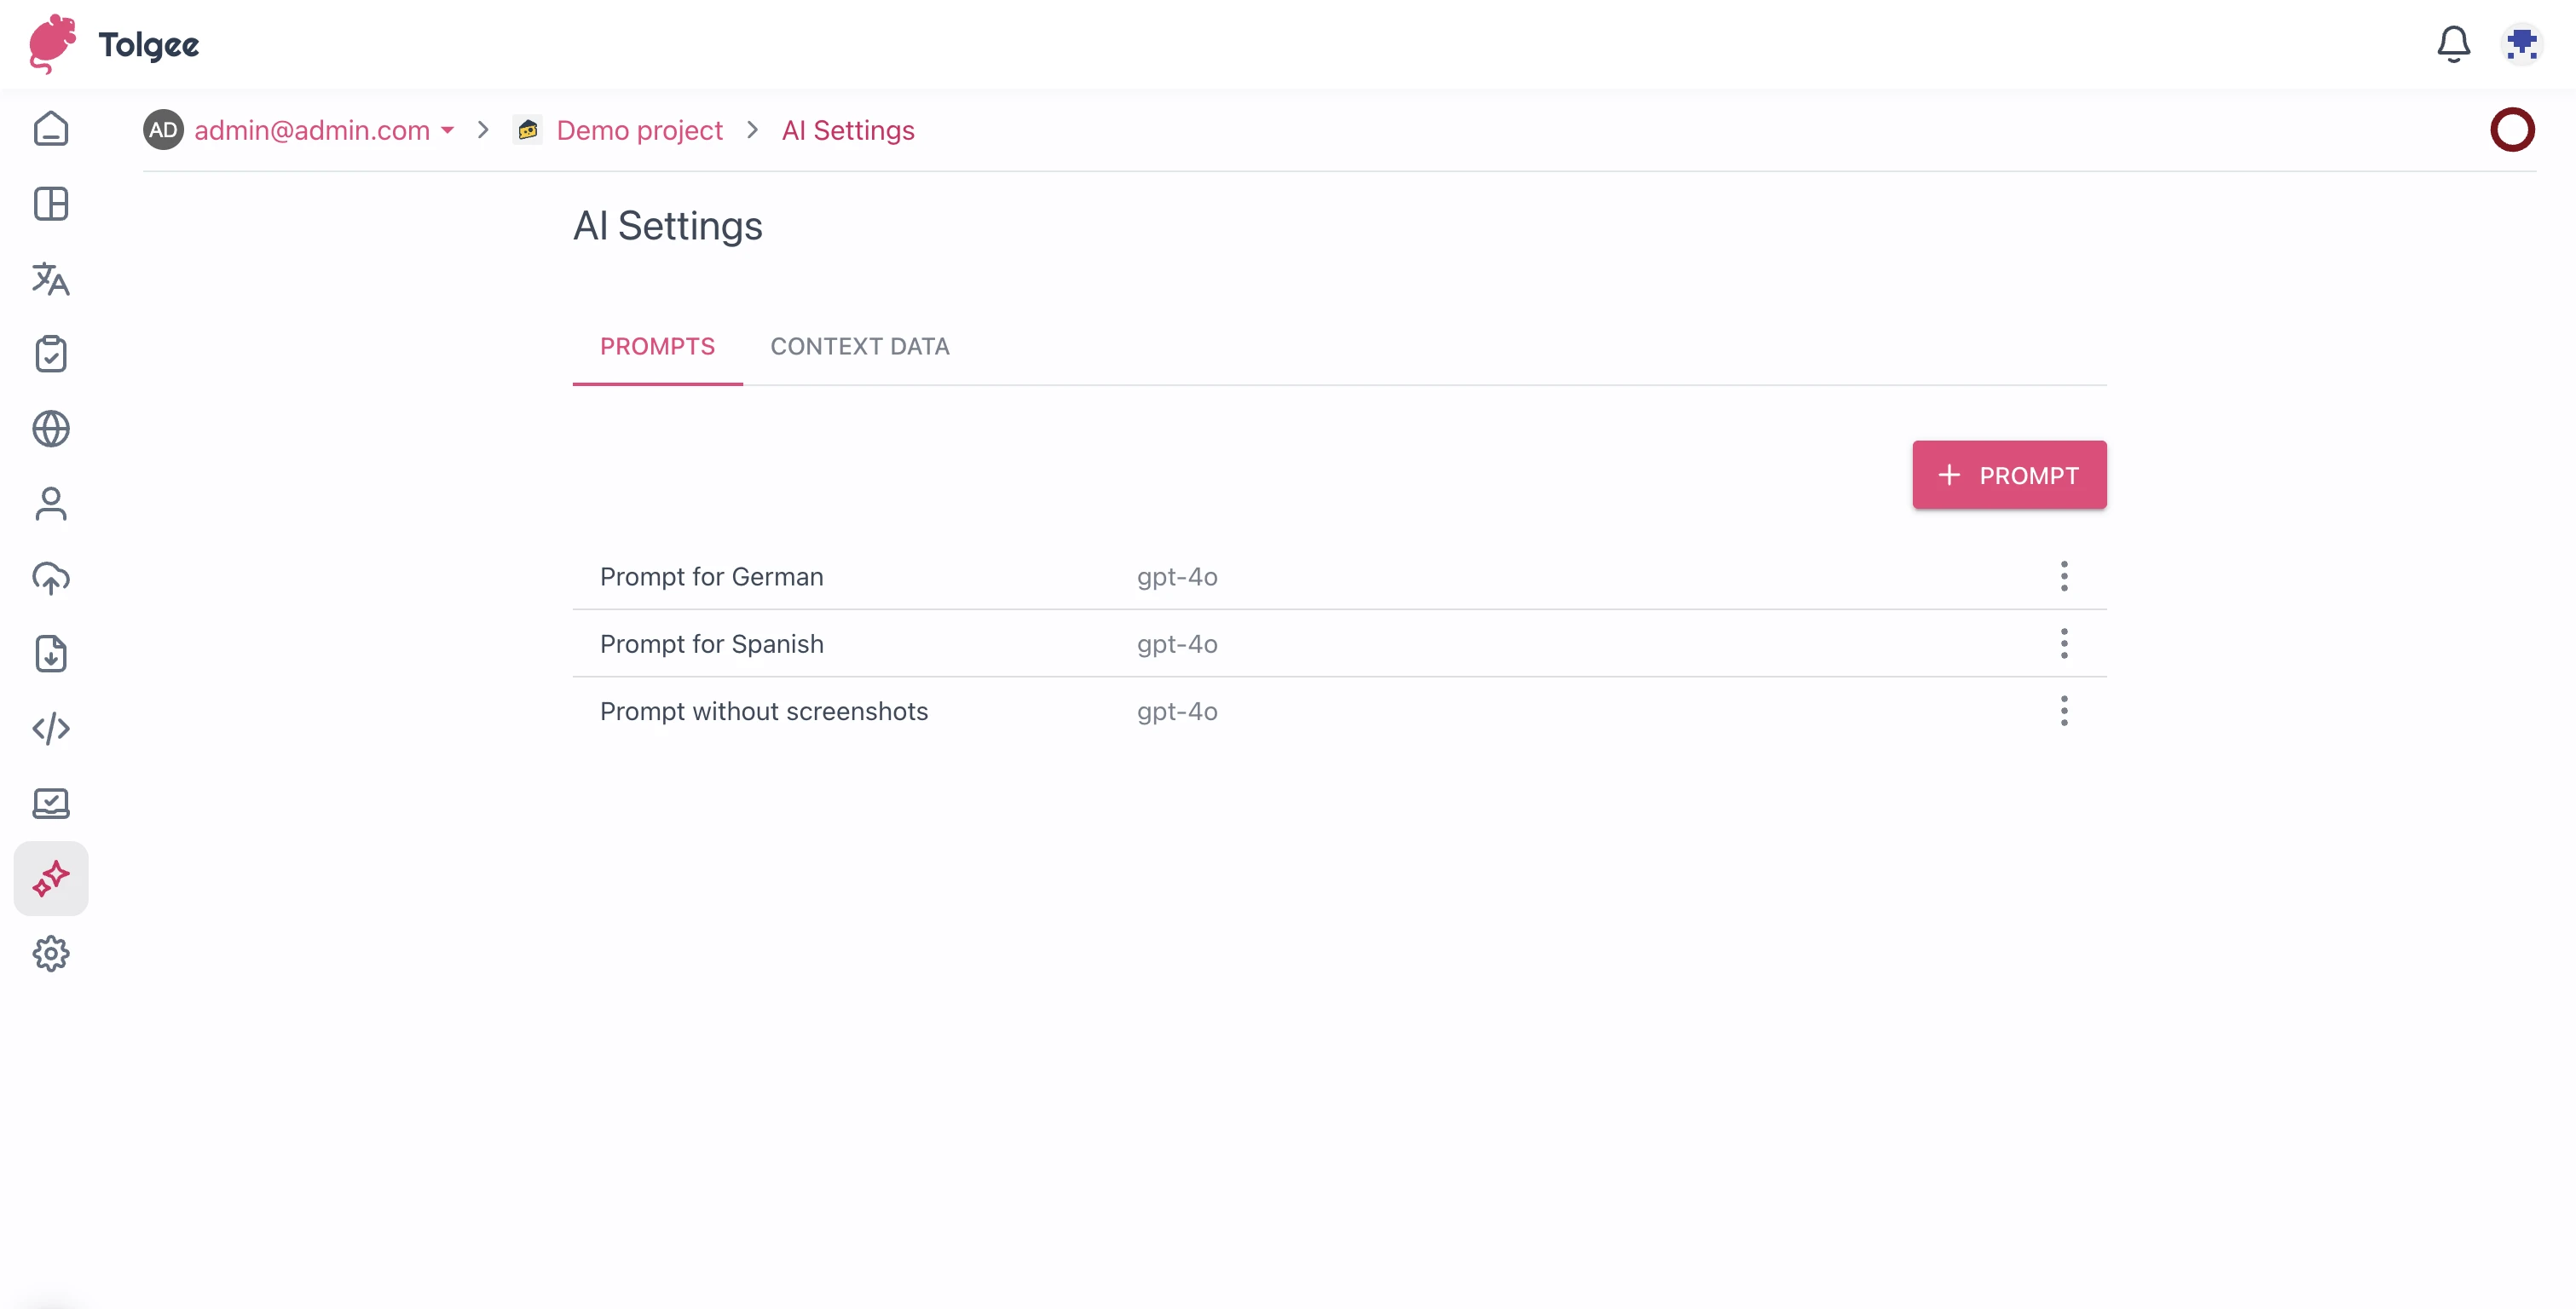Viewport: 2576px width, 1309px height.
Task: Open Integrate via the code icon
Action: 50,729
